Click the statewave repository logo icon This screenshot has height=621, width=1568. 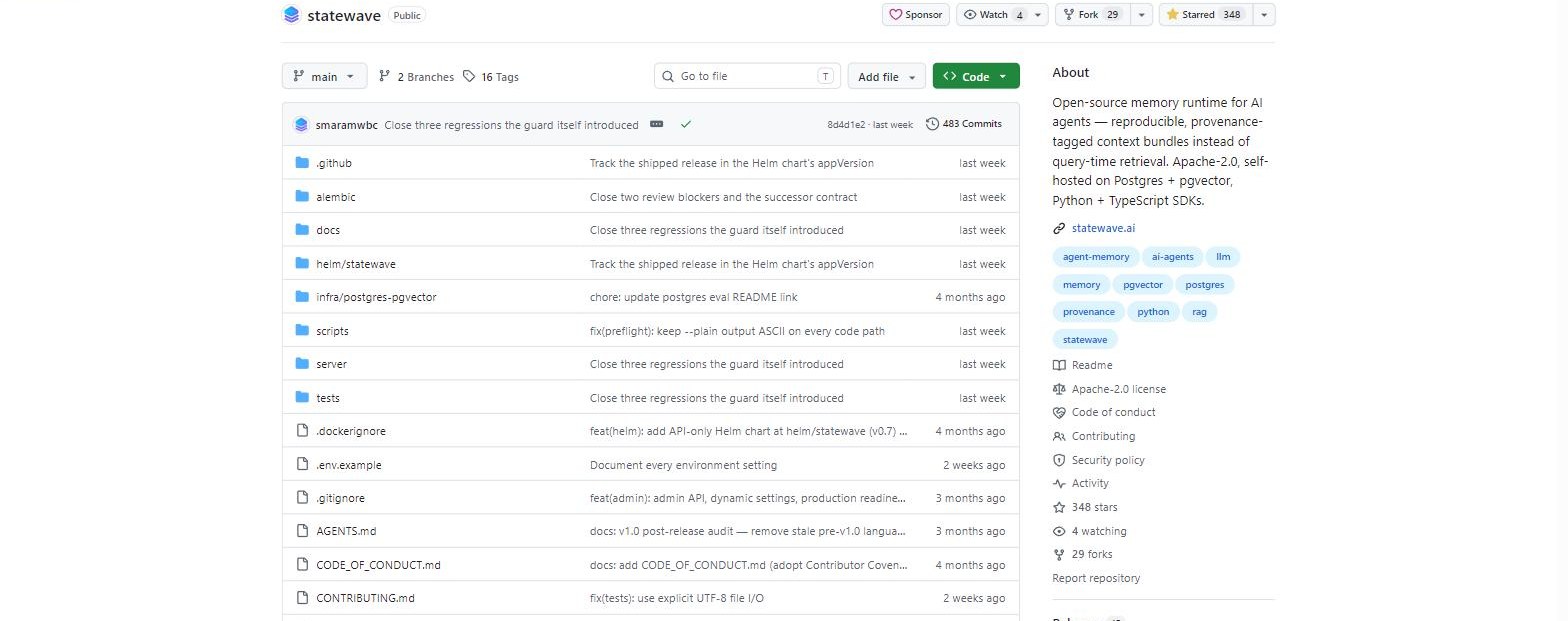pyautogui.click(x=292, y=15)
